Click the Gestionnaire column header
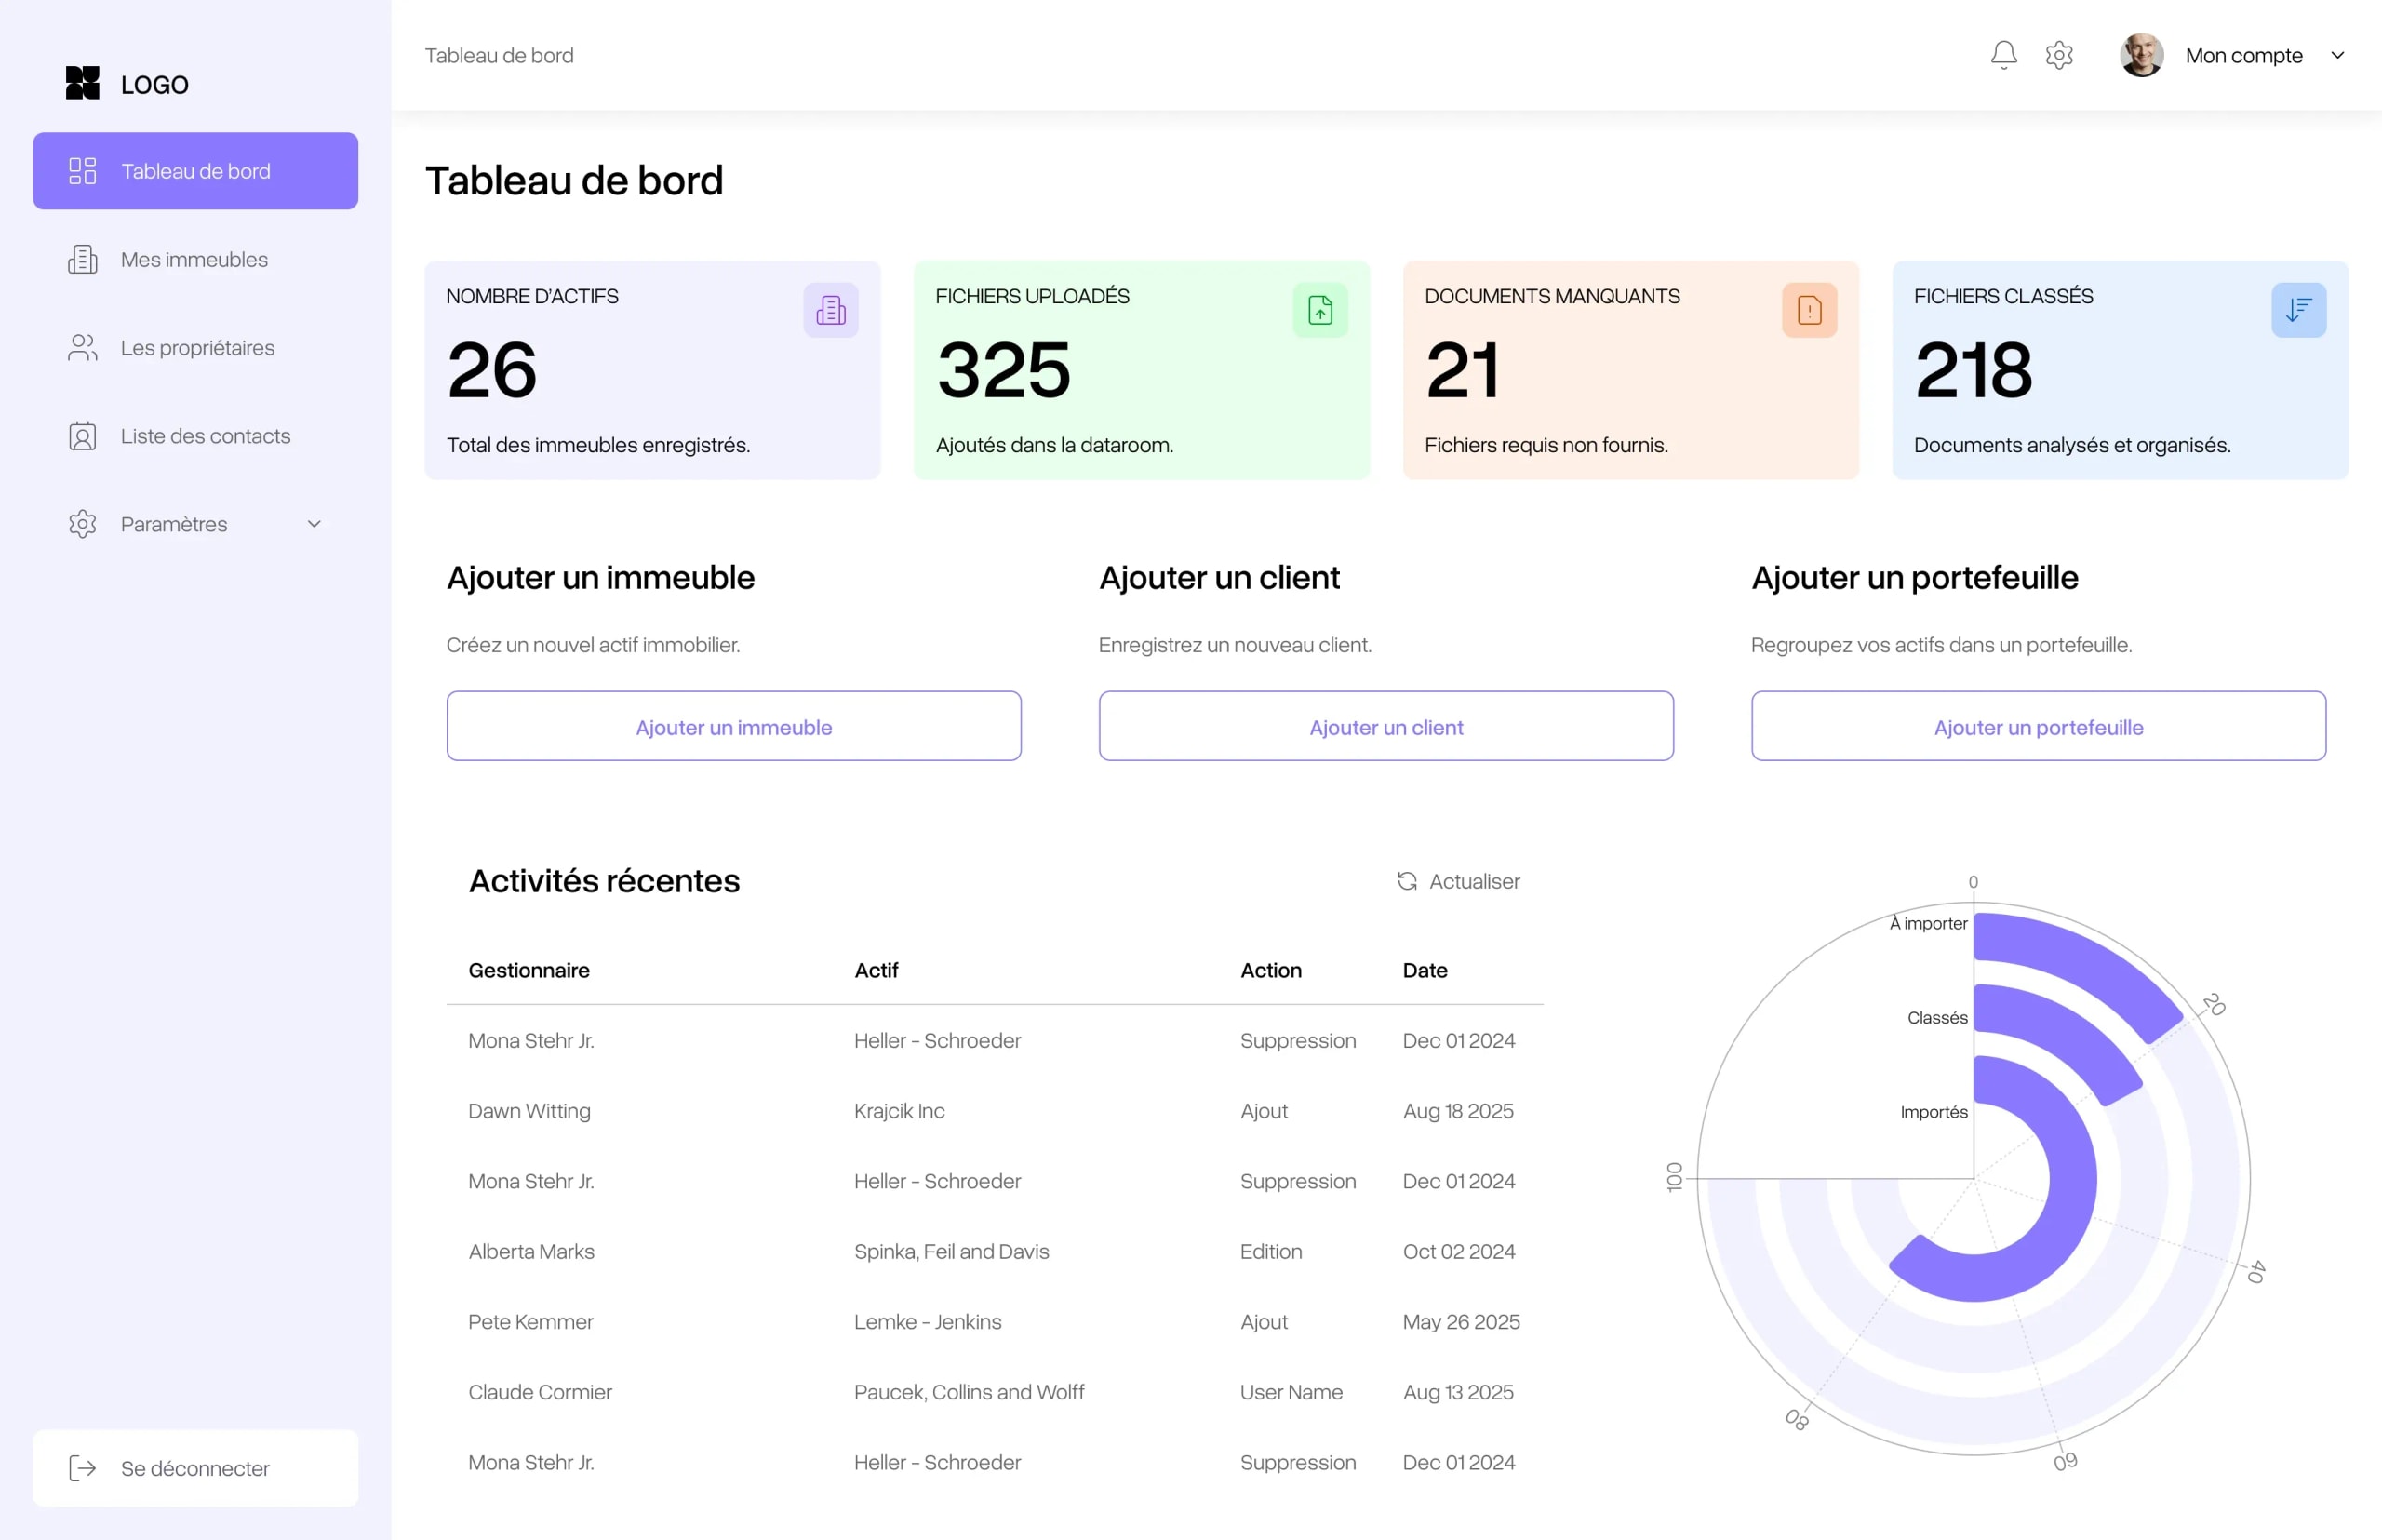Screen dimensions: 2382x1540 point(529,970)
